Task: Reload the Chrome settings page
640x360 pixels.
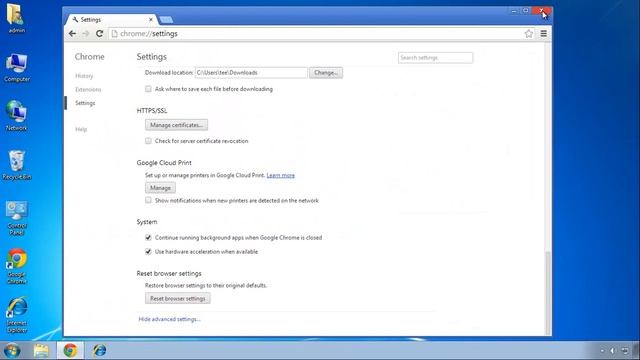Action: coord(99,33)
